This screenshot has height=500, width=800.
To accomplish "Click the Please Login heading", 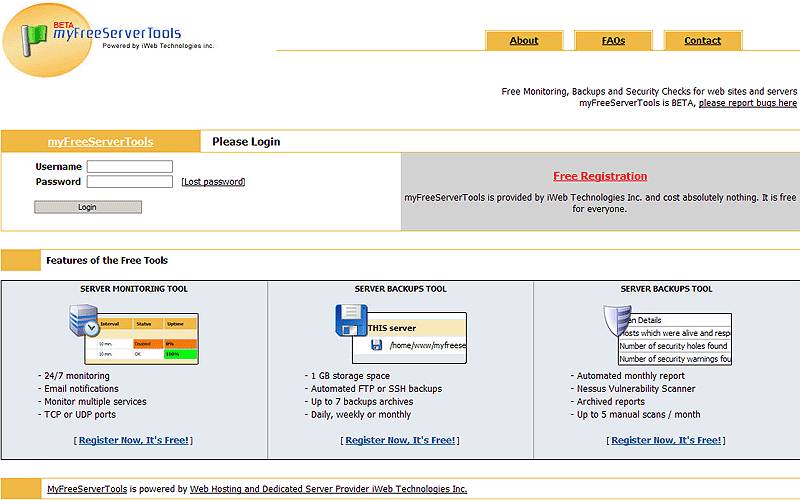I will (246, 142).
